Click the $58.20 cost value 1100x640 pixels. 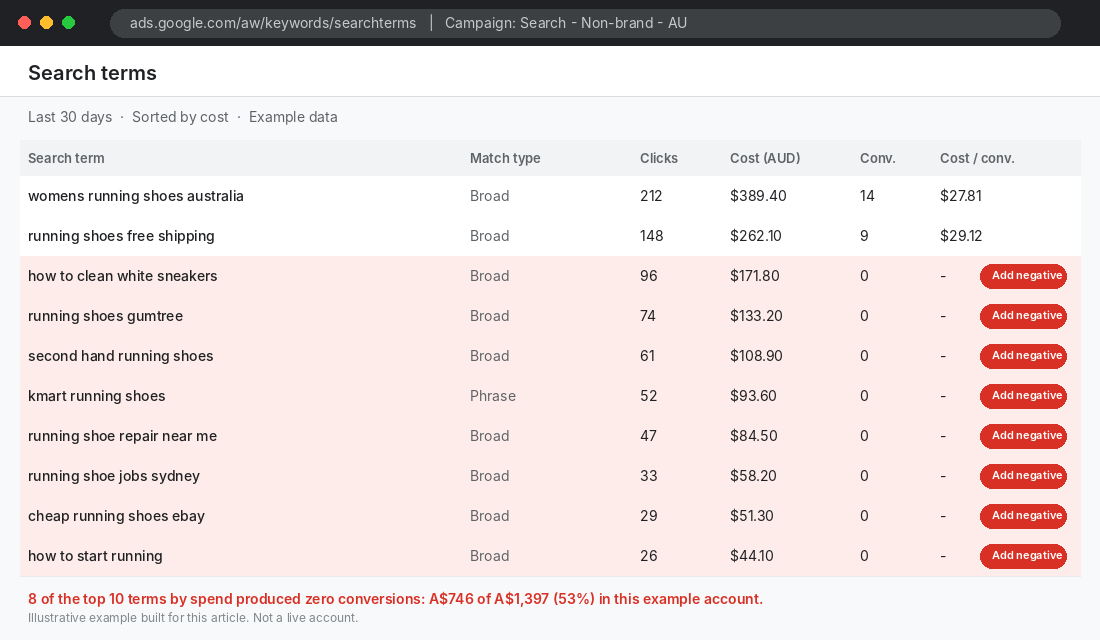(x=753, y=476)
